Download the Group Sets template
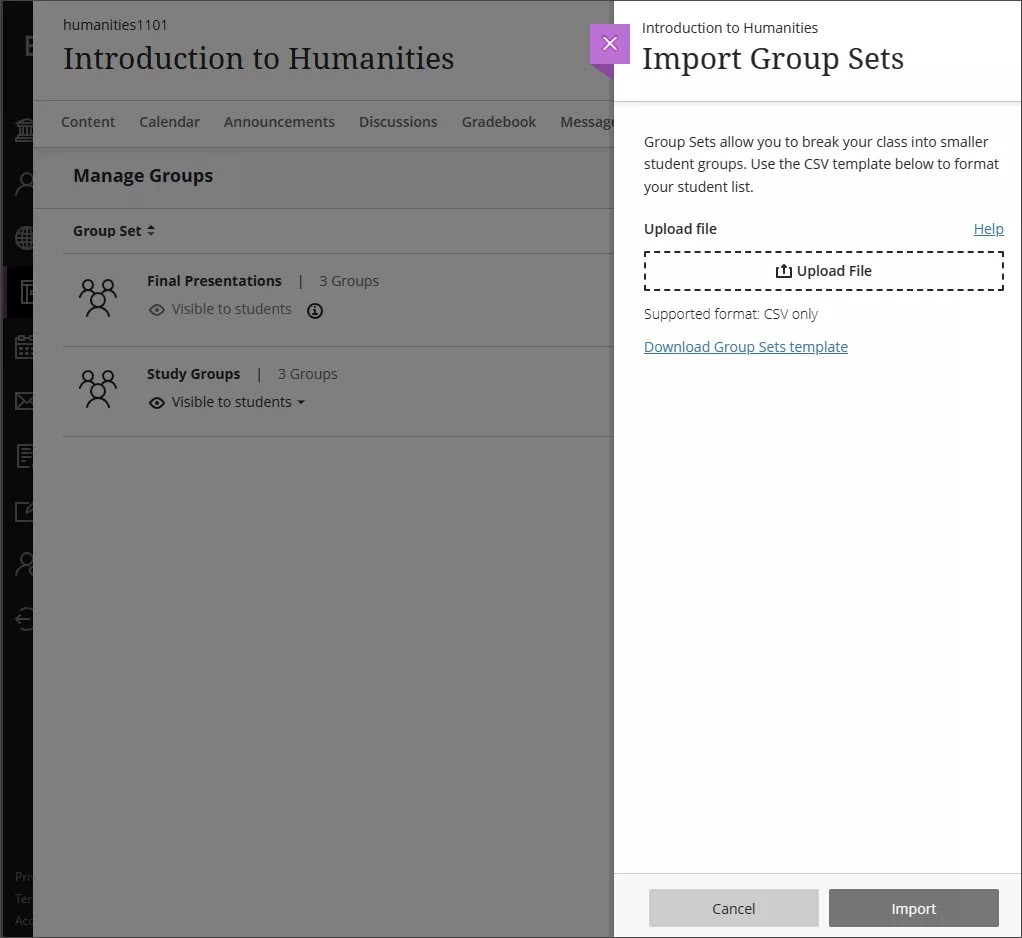This screenshot has height=938, width=1022. [x=746, y=346]
